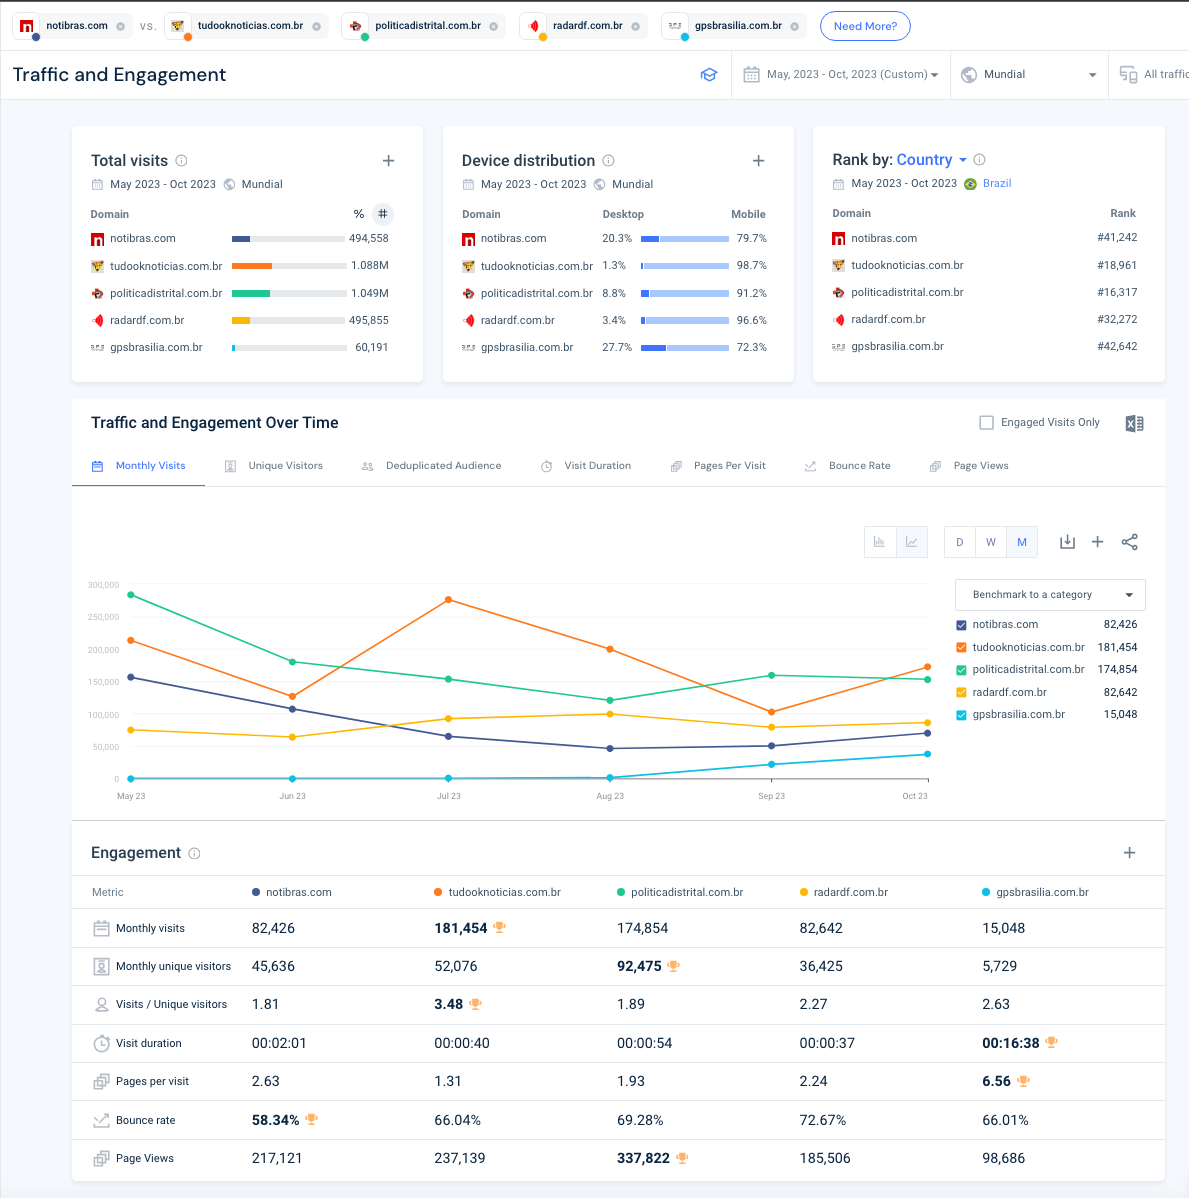Export chart data to Excel

[1134, 423]
